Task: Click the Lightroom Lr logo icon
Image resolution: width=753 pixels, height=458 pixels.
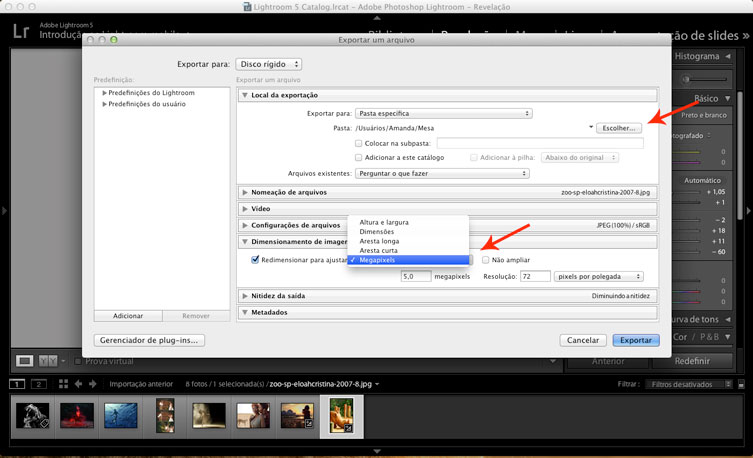Action: tap(19, 28)
